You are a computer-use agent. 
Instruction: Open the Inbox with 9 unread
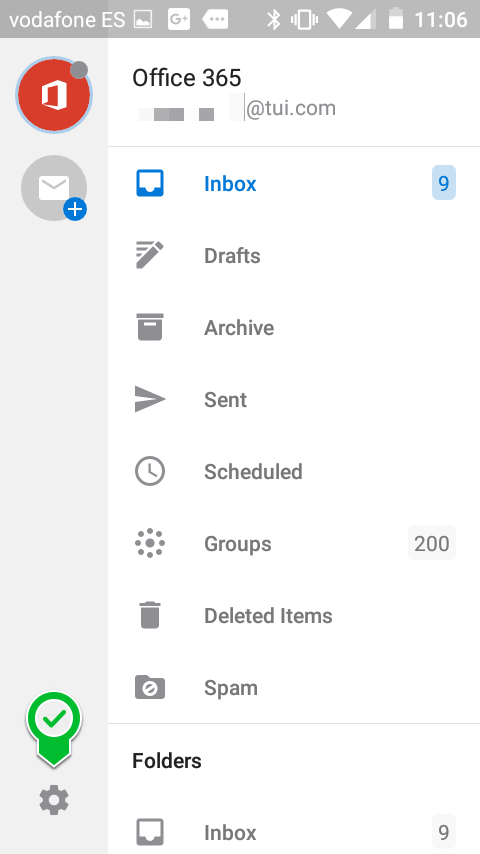coord(294,184)
